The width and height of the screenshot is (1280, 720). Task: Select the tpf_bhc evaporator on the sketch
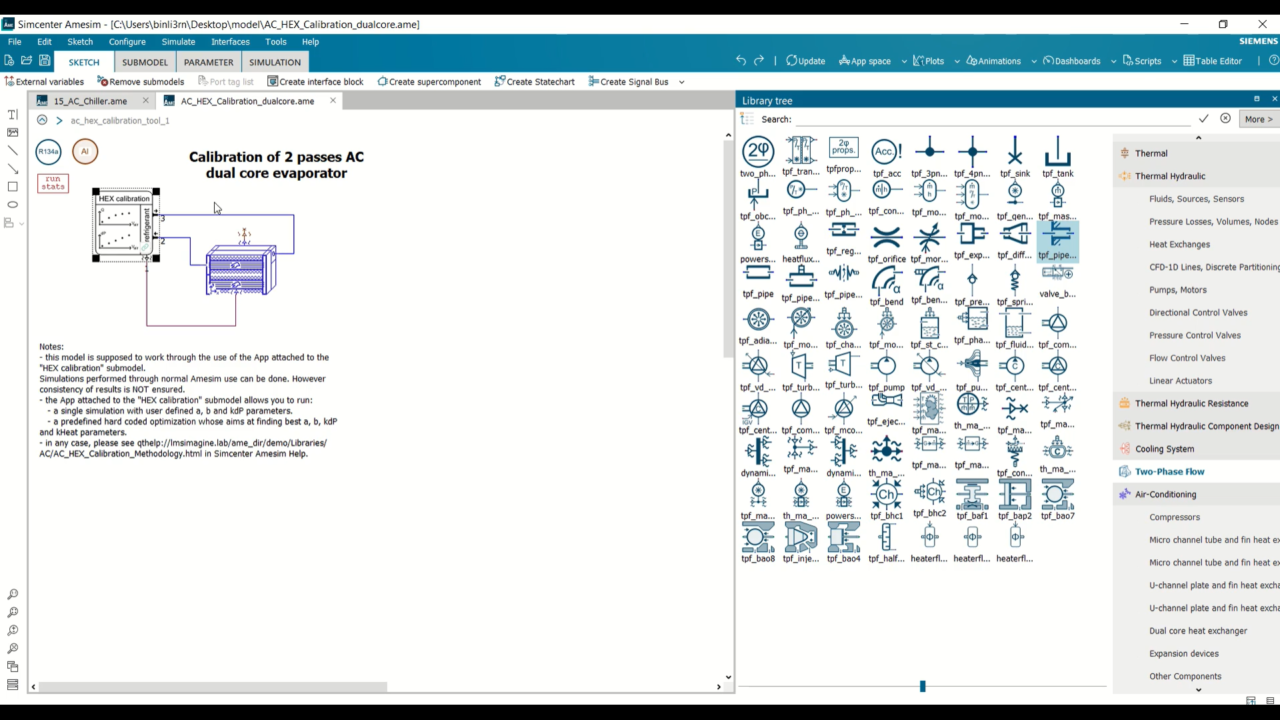241,270
